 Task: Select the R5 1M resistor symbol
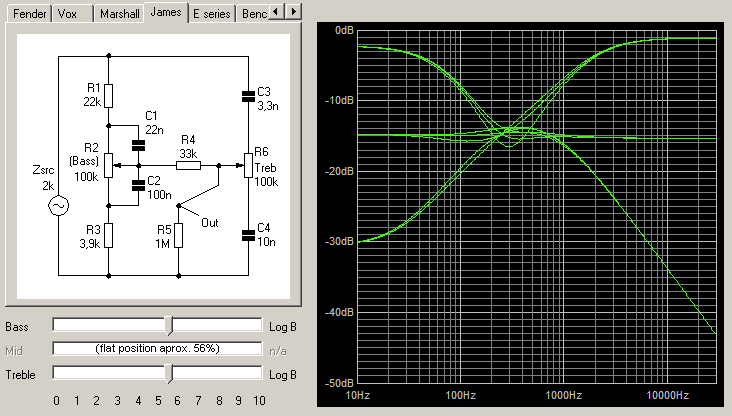click(x=178, y=235)
